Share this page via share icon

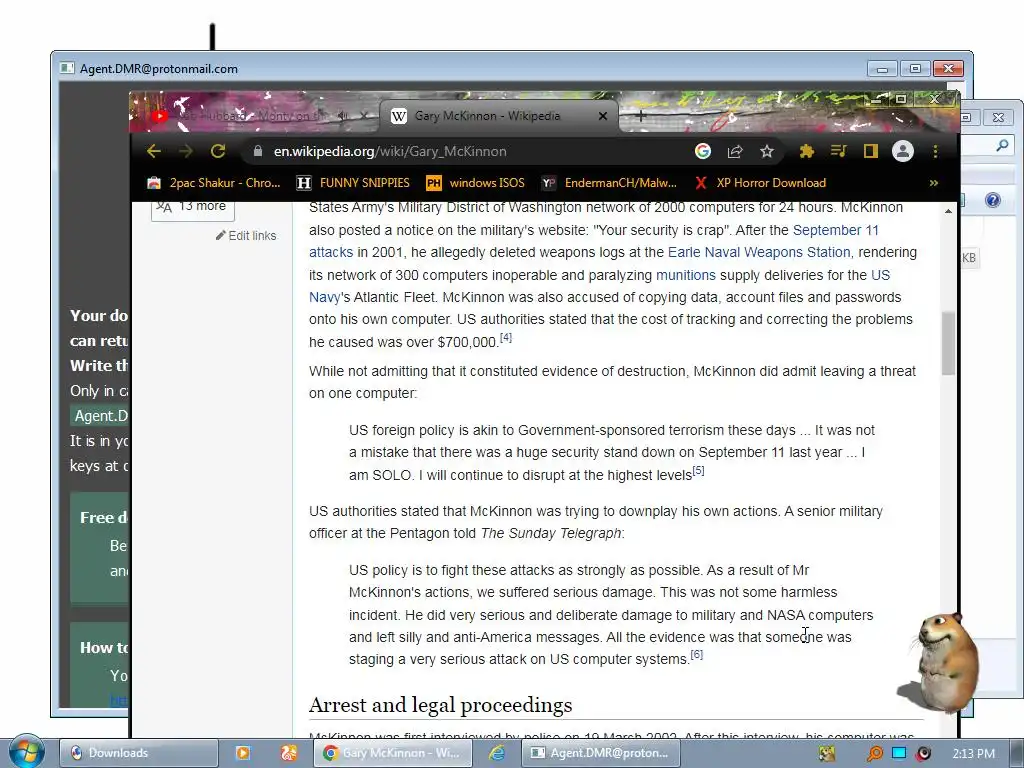tap(735, 152)
